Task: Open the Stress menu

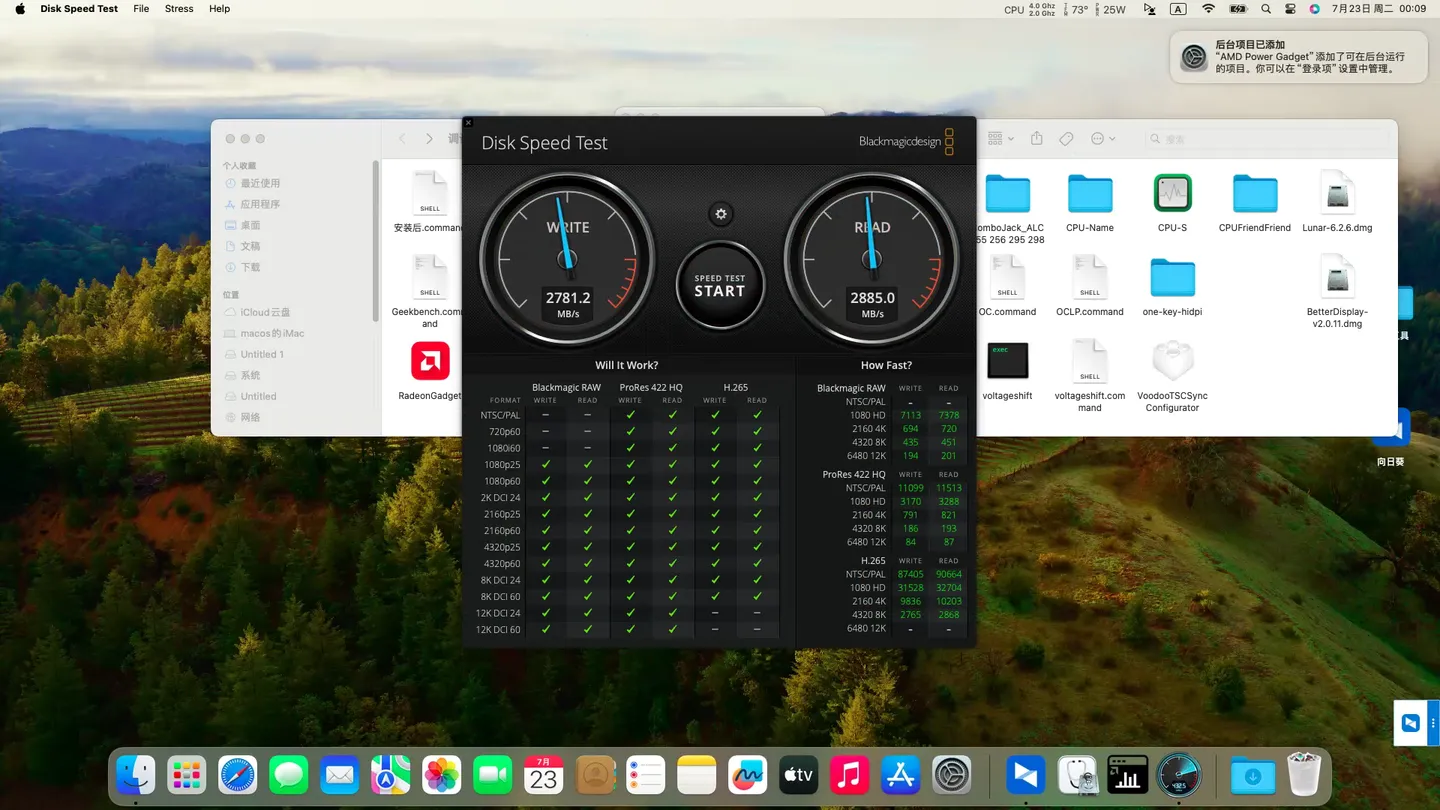Action: pos(179,9)
